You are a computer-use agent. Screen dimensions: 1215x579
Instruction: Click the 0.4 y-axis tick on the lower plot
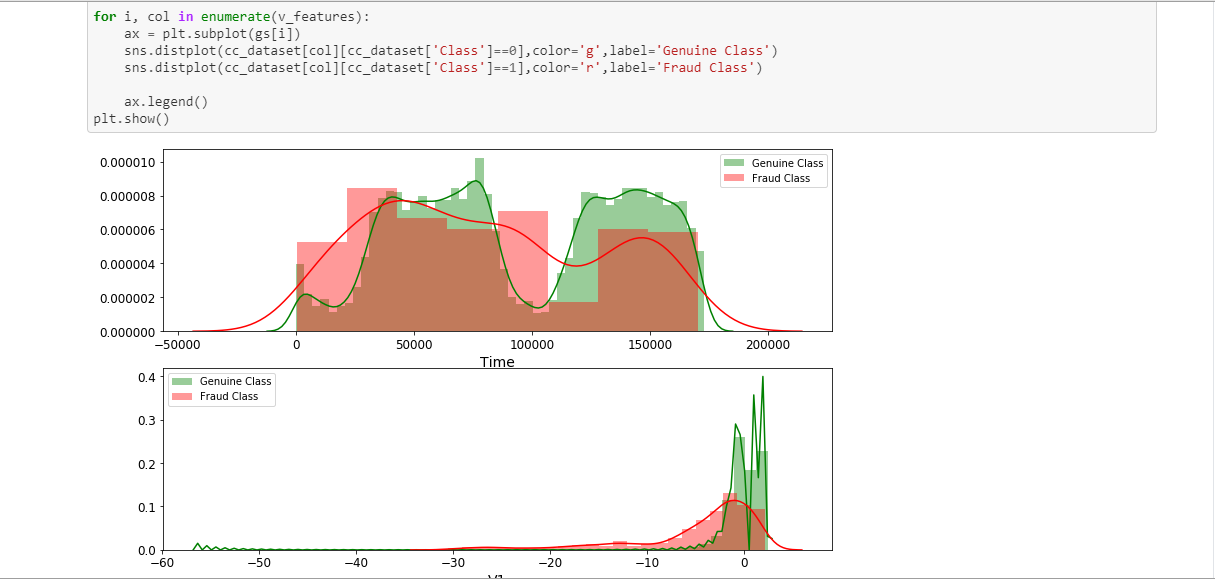[x=144, y=377]
